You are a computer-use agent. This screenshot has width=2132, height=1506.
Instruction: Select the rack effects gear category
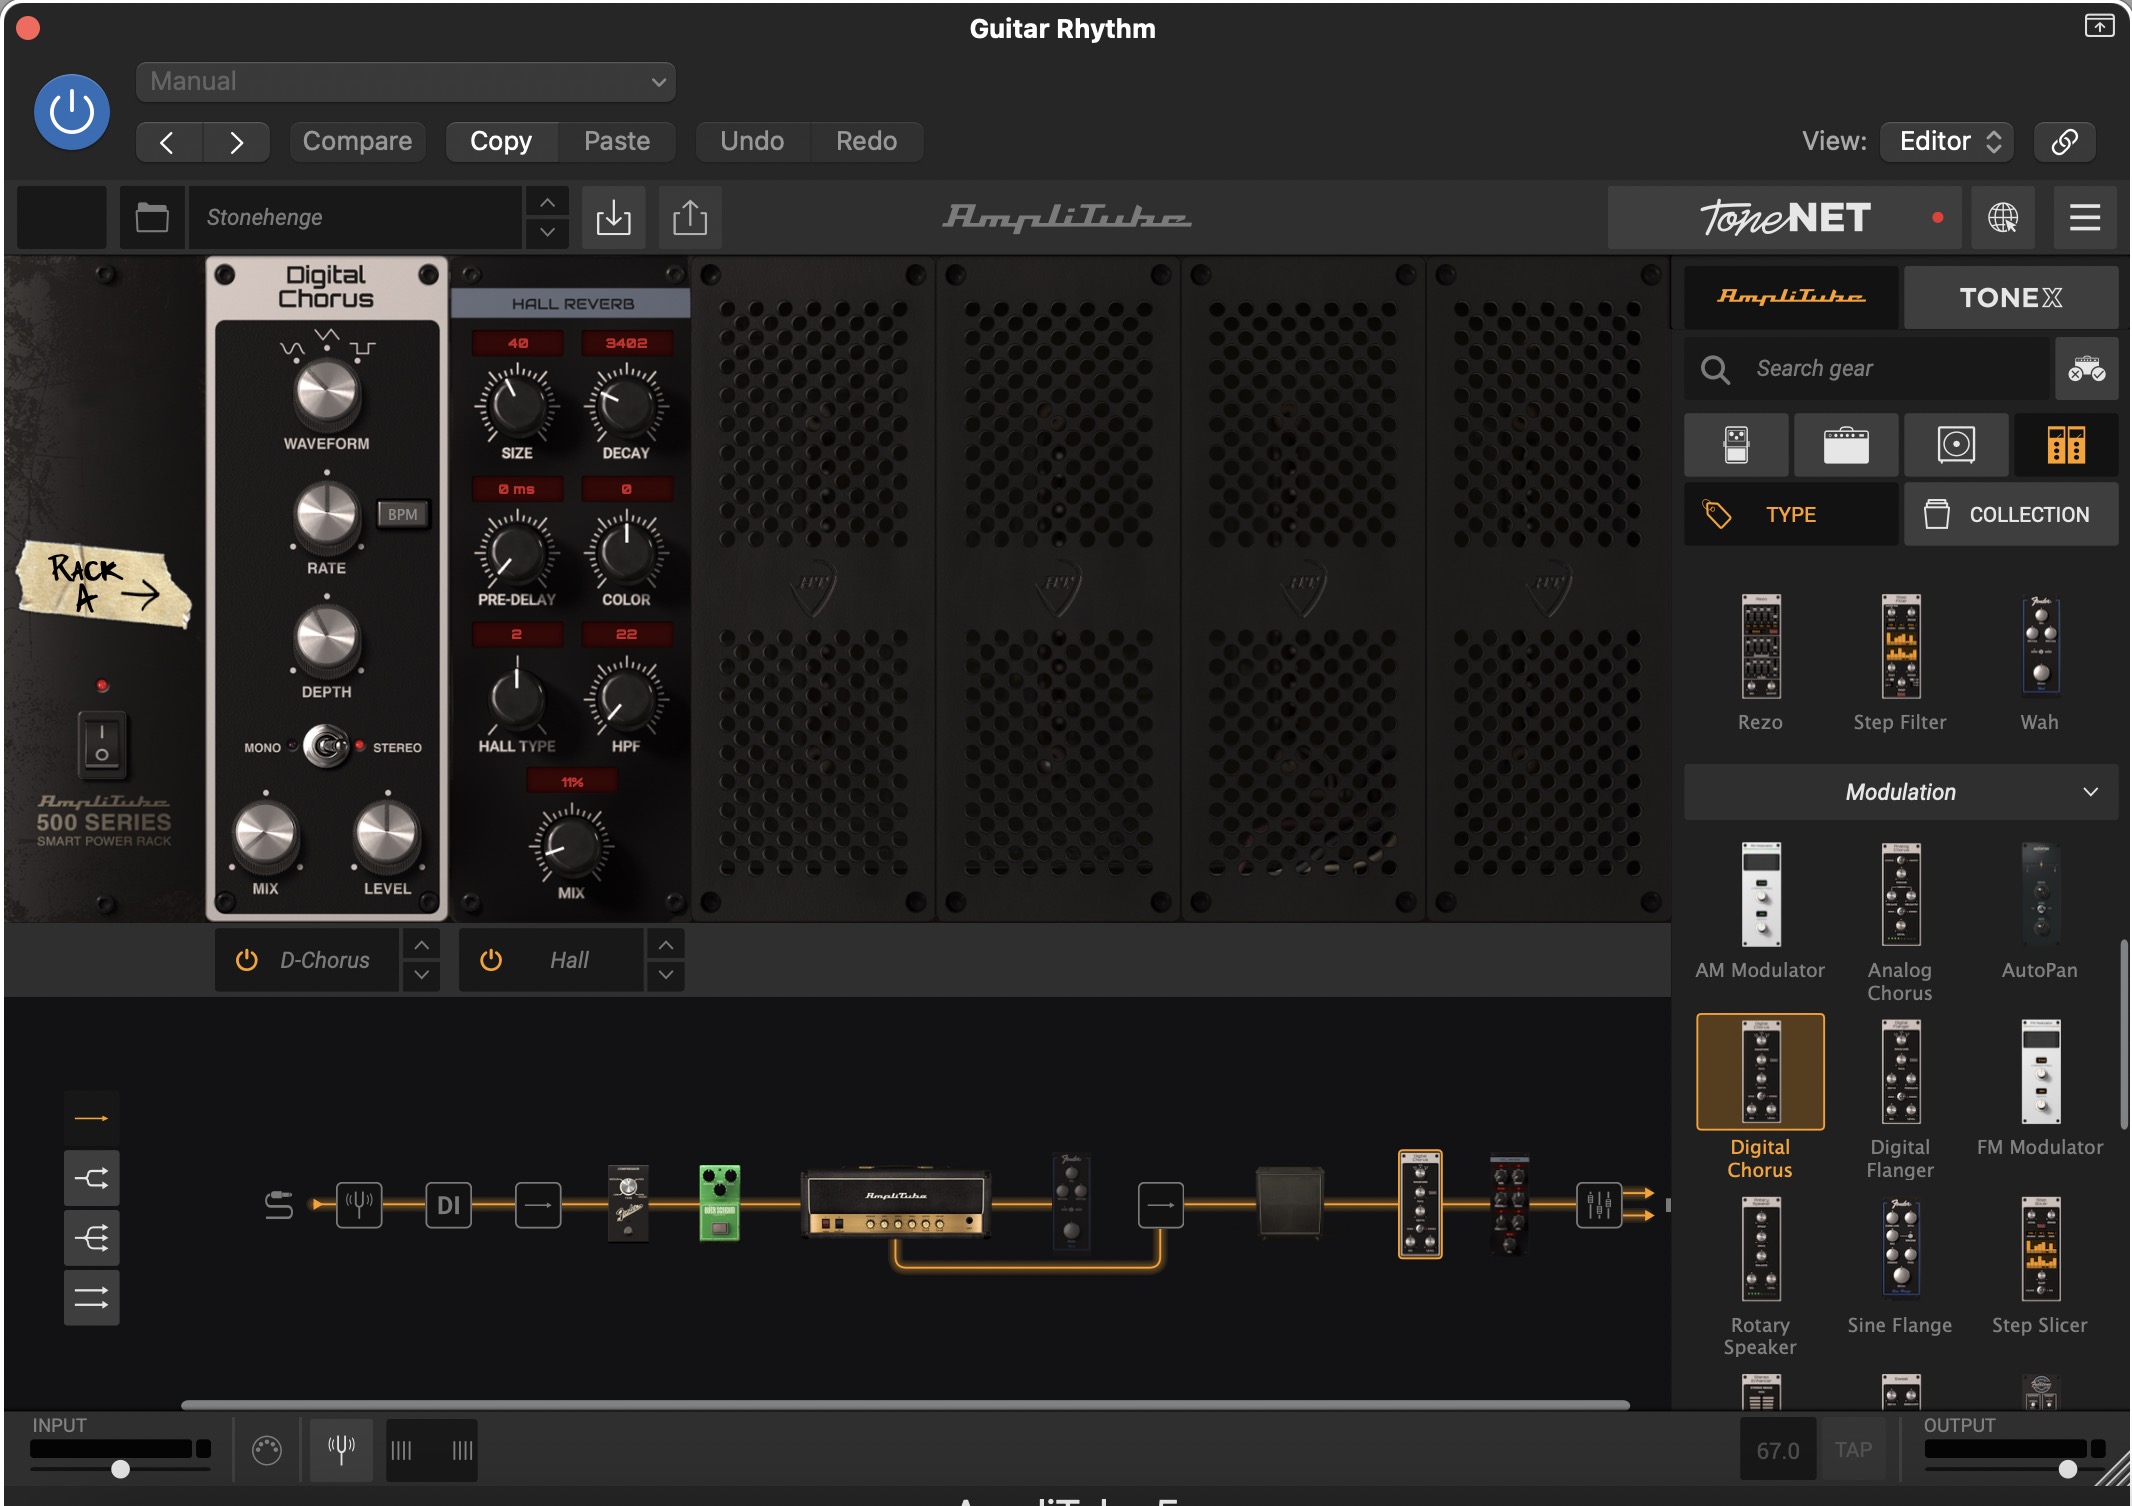coord(2066,445)
